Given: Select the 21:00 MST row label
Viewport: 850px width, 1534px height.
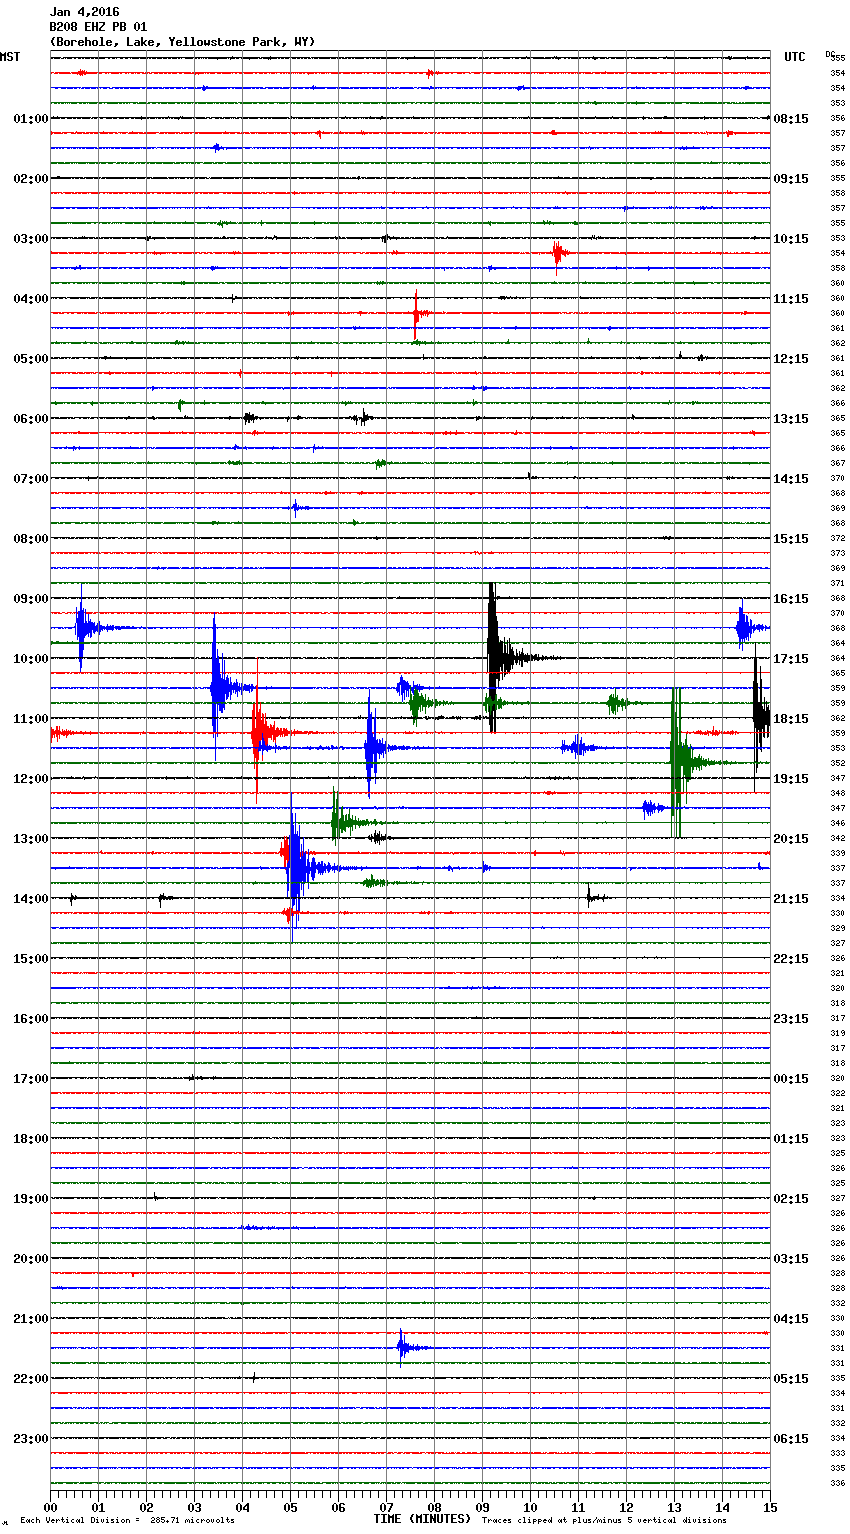Looking at the screenshot, I should 31,1319.
